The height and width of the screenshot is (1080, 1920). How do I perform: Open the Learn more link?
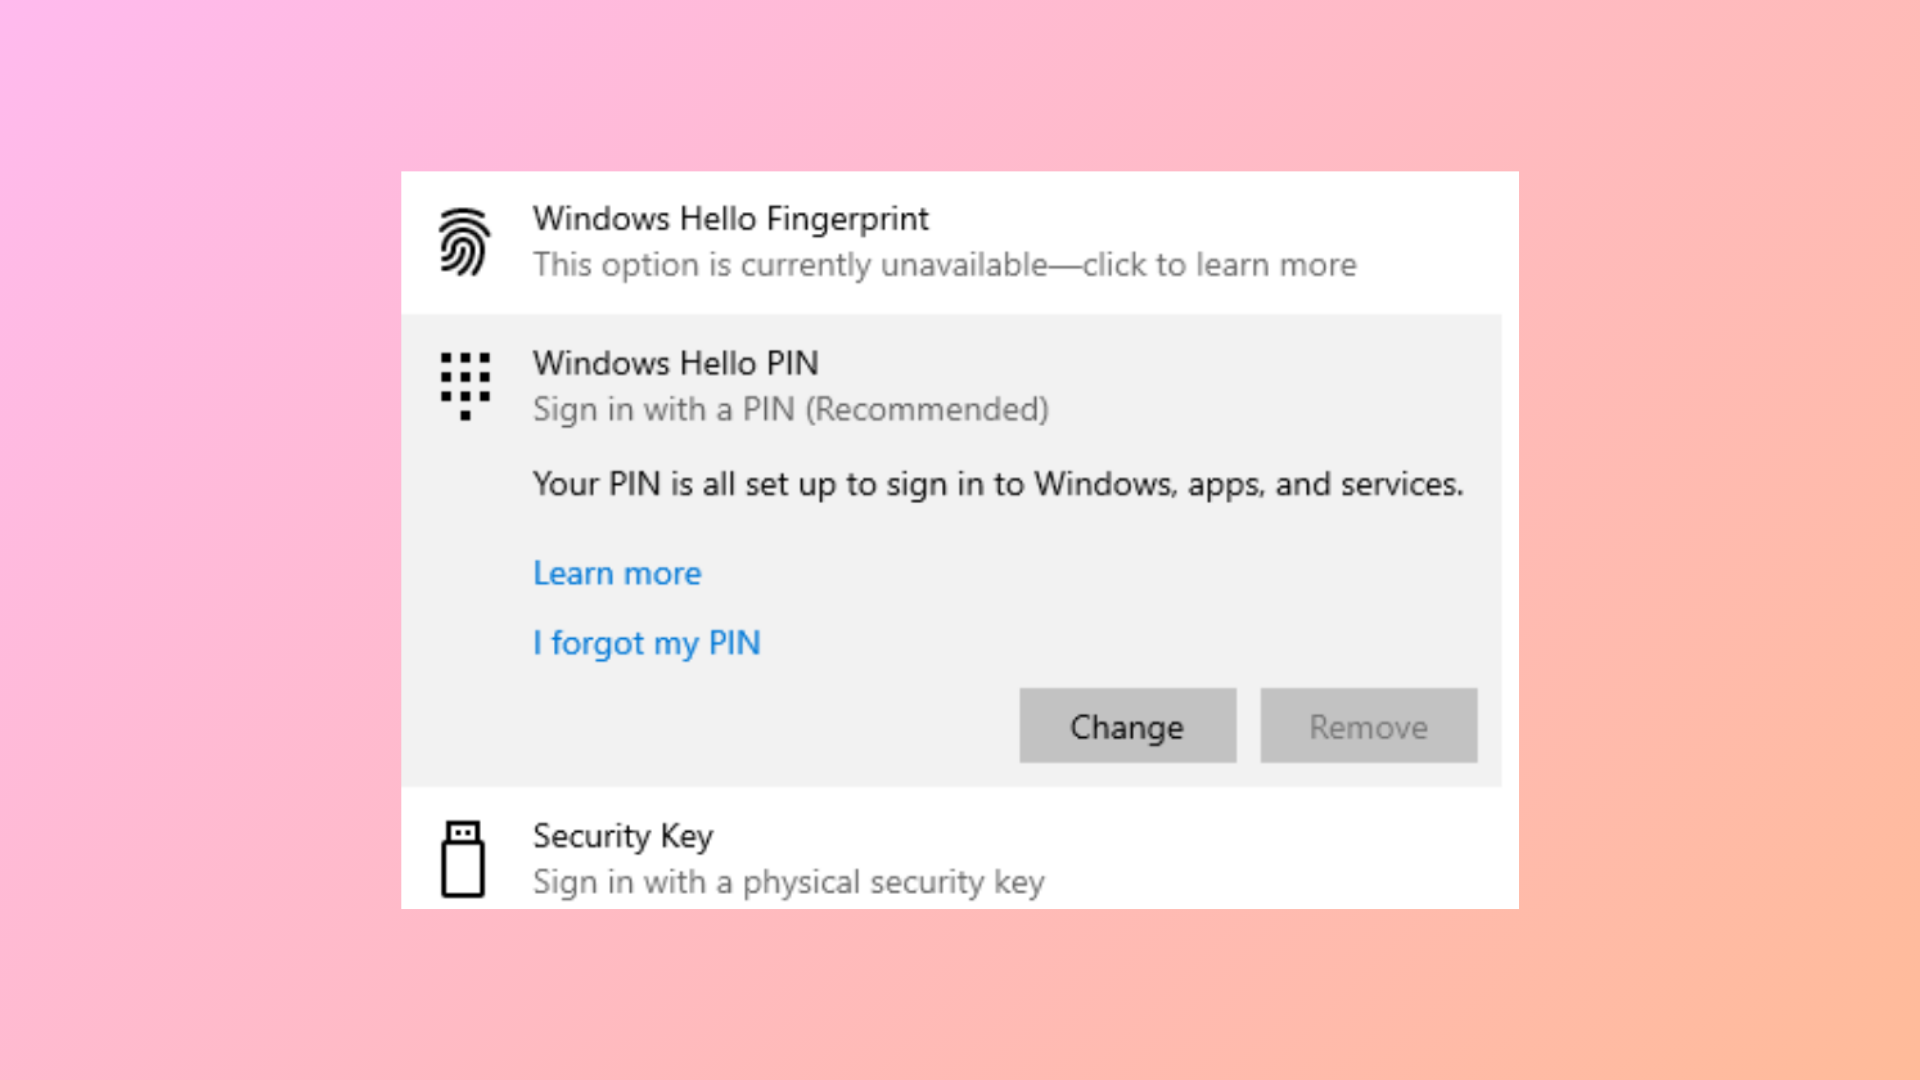[616, 572]
